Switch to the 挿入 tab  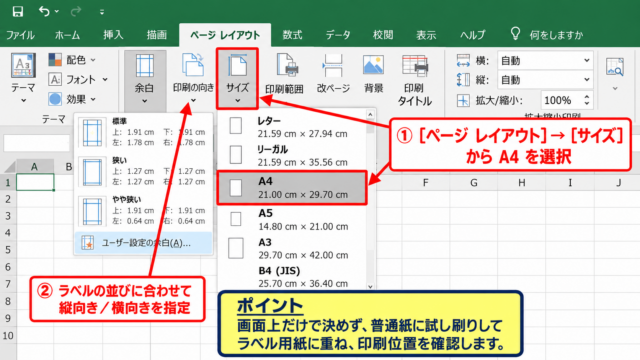coord(113,35)
